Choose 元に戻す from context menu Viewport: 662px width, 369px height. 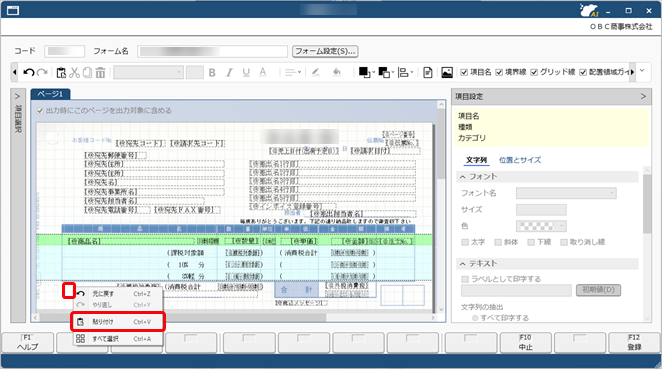(119, 293)
